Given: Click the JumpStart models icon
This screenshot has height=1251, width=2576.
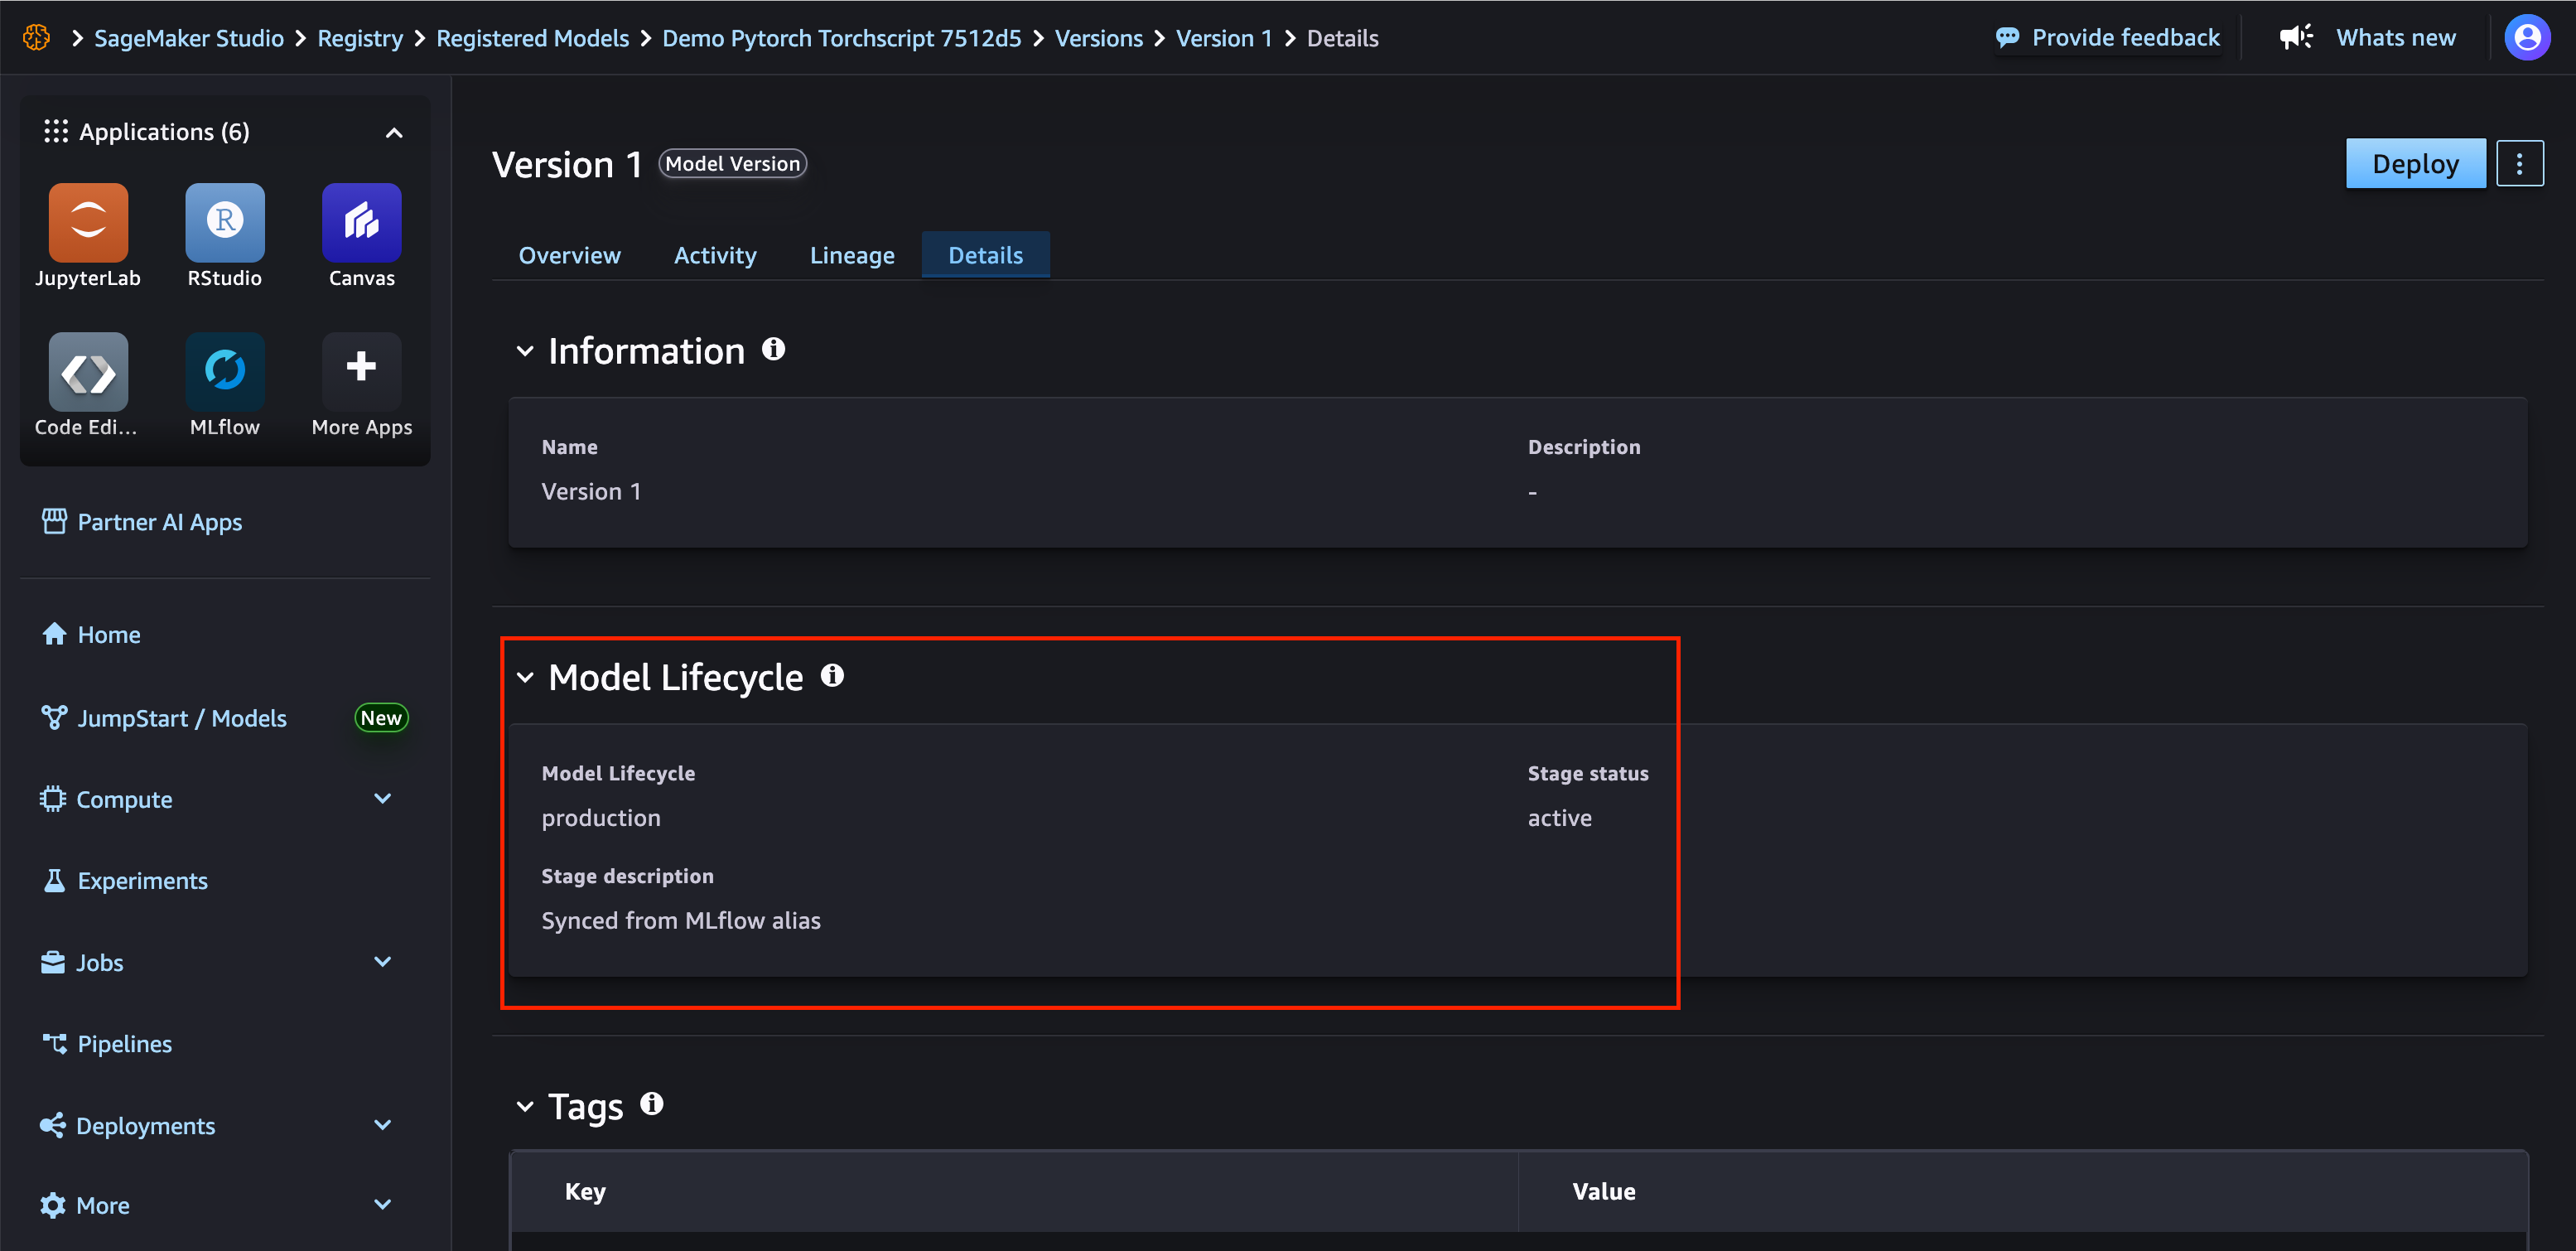Looking at the screenshot, I should (54, 718).
